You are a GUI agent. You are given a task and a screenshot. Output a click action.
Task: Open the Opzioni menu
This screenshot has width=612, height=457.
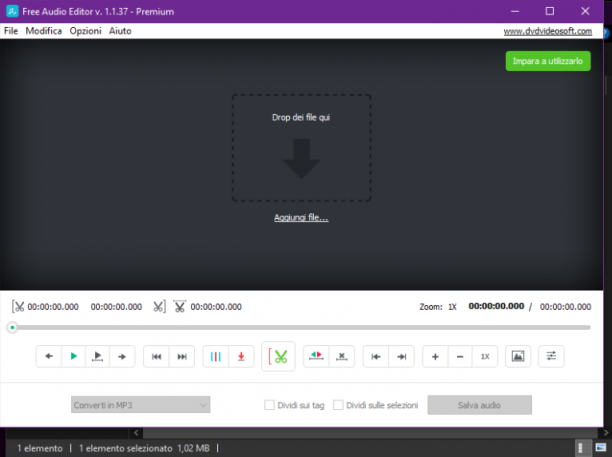coord(85,31)
